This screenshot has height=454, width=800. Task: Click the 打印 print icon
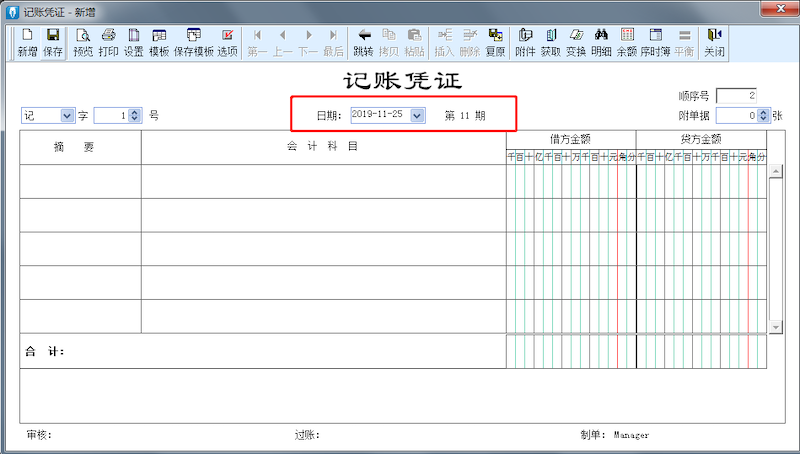(108, 43)
